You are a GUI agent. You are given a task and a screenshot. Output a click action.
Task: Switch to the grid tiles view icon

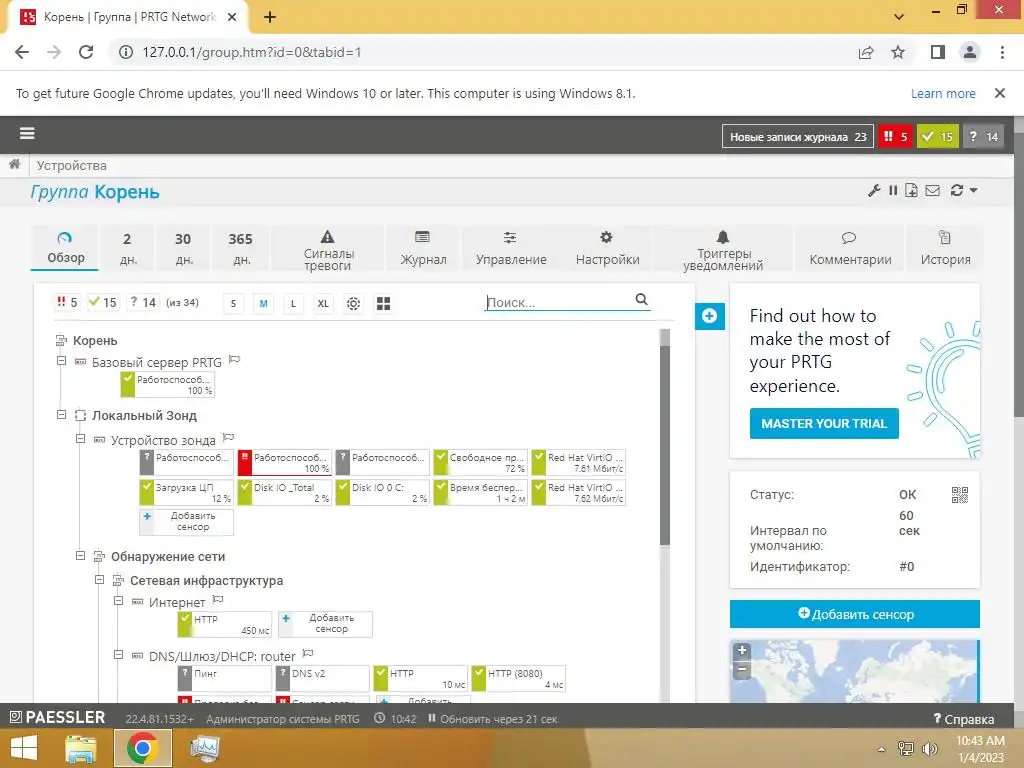(x=383, y=304)
